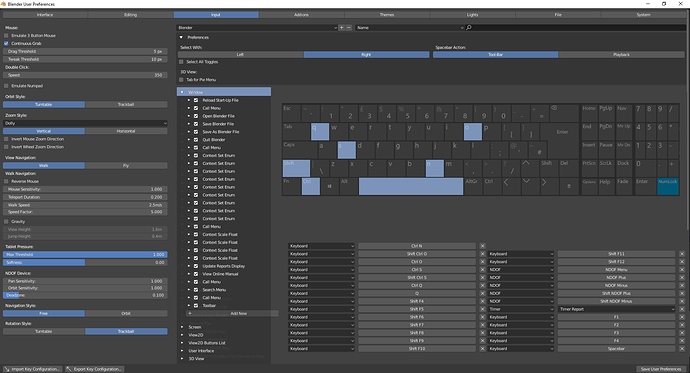Click the space bar key on keyboard diagram
The width and height of the screenshot is (690, 373).
click(411, 186)
